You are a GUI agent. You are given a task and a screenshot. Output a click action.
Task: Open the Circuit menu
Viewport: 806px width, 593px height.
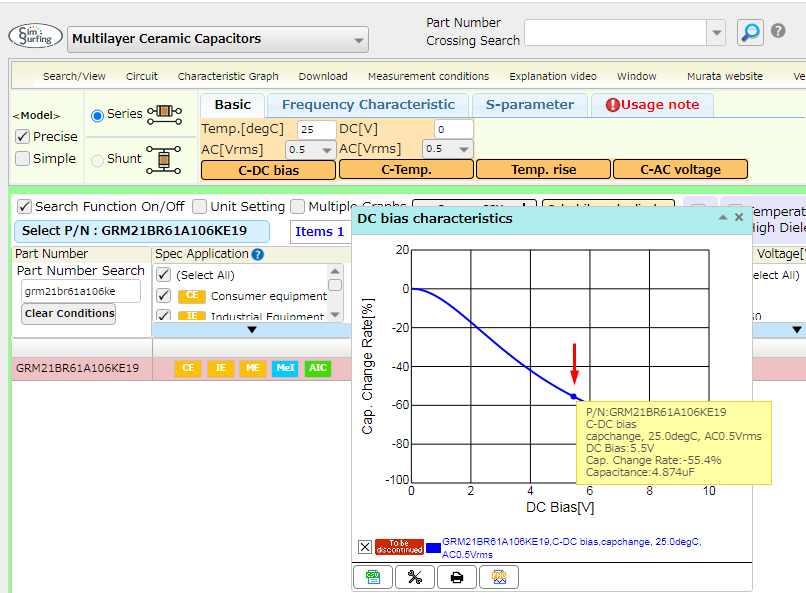[x=142, y=76]
